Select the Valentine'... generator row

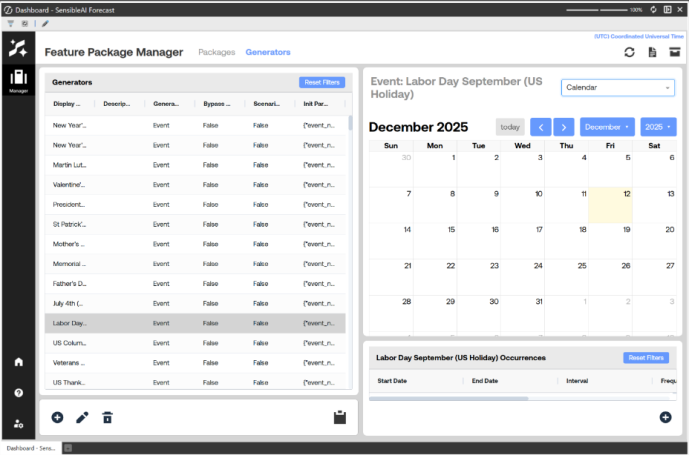195,185
